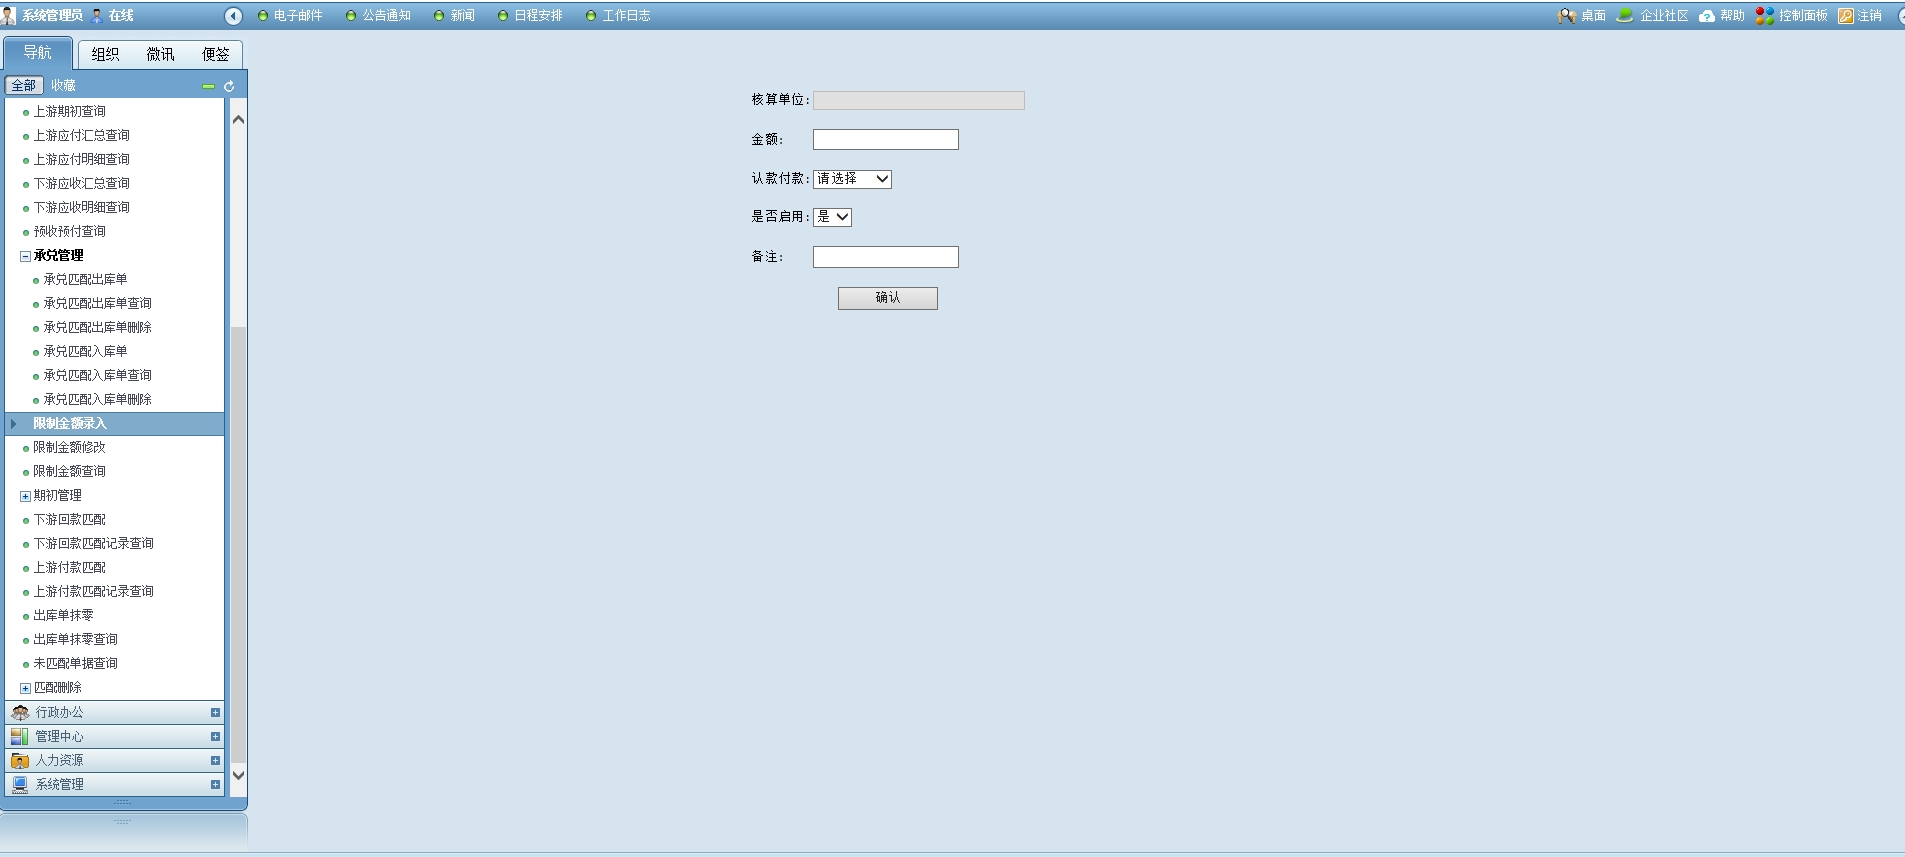The width and height of the screenshot is (1905, 857).
Task: Collapse the left navigation panel arrow
Action: point(233,16)
